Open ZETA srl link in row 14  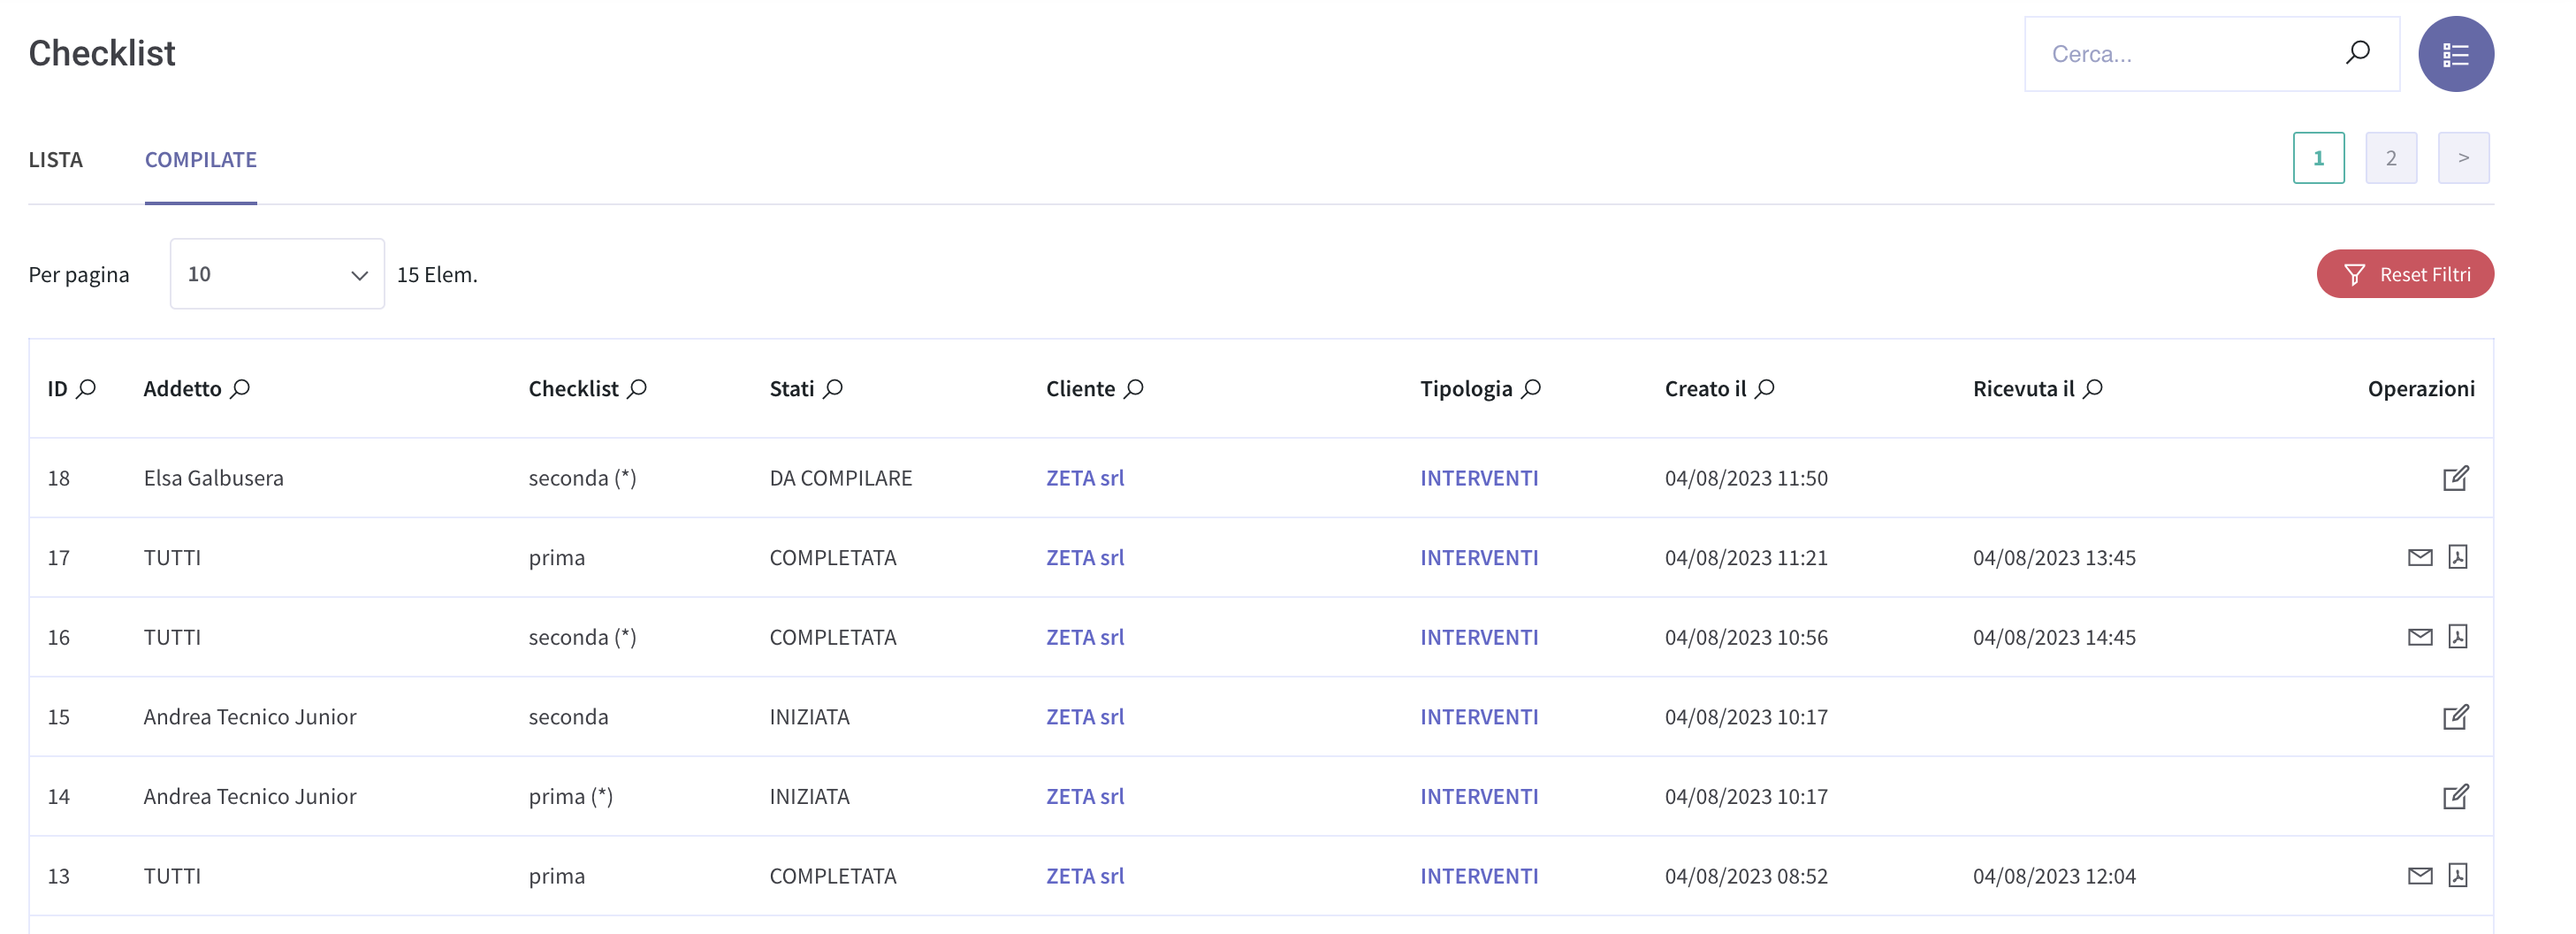1085,796
